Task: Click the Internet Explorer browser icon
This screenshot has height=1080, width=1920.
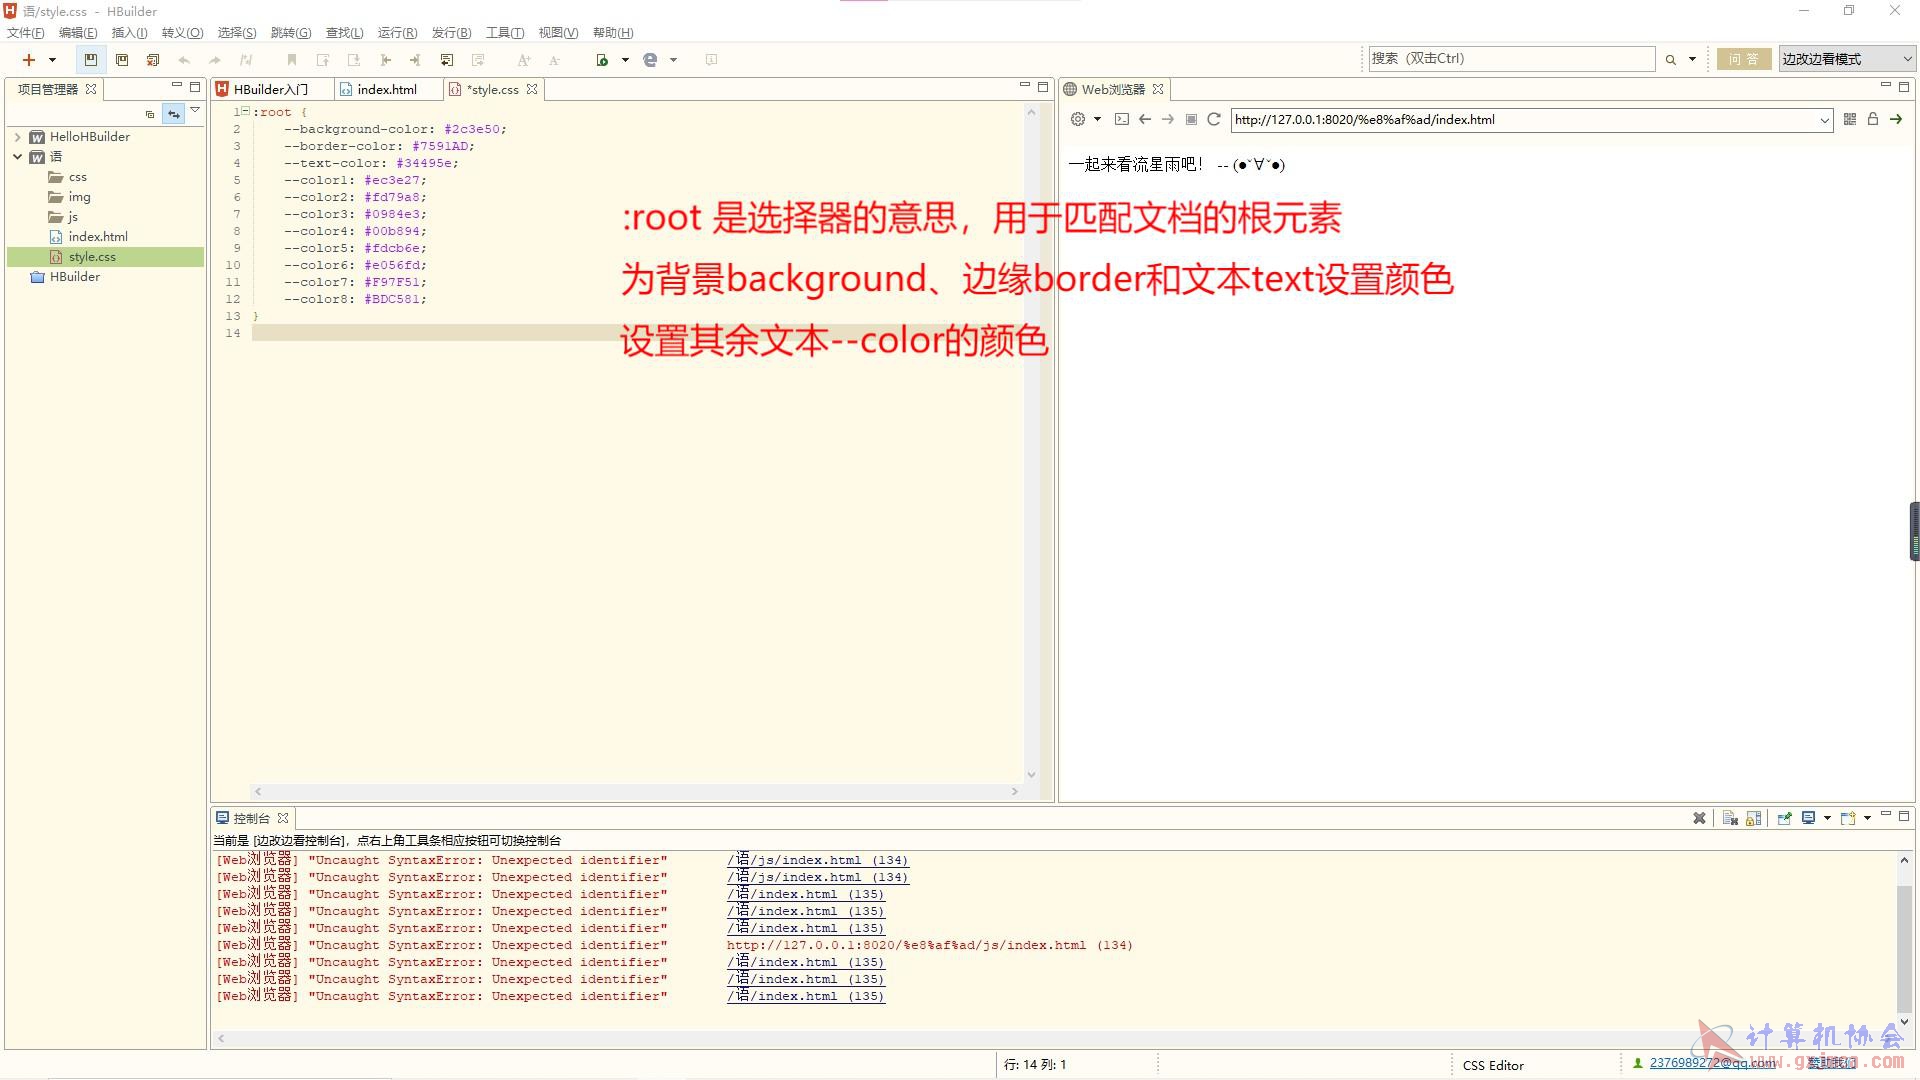Action: pyautogui.click(x=650, y=60)
